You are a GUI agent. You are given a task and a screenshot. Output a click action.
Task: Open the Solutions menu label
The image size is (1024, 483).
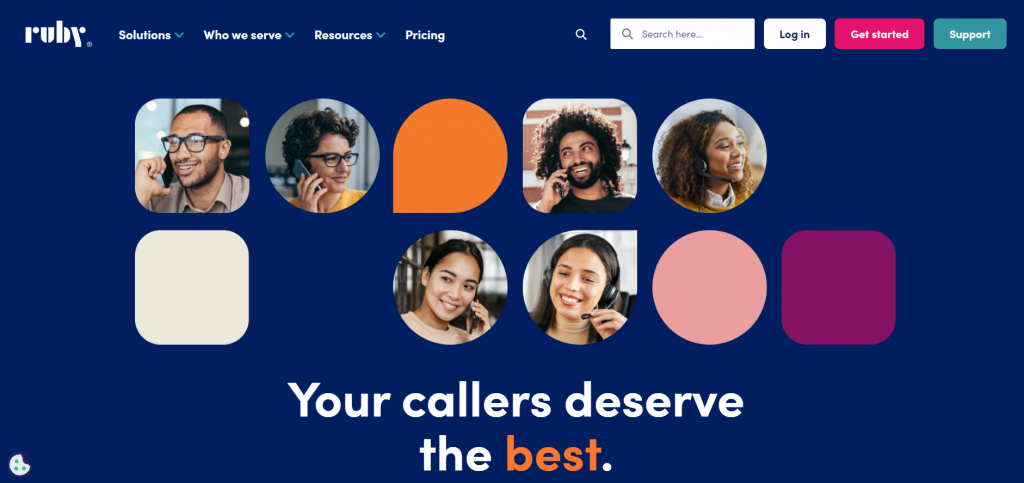[x=144, y=35]
